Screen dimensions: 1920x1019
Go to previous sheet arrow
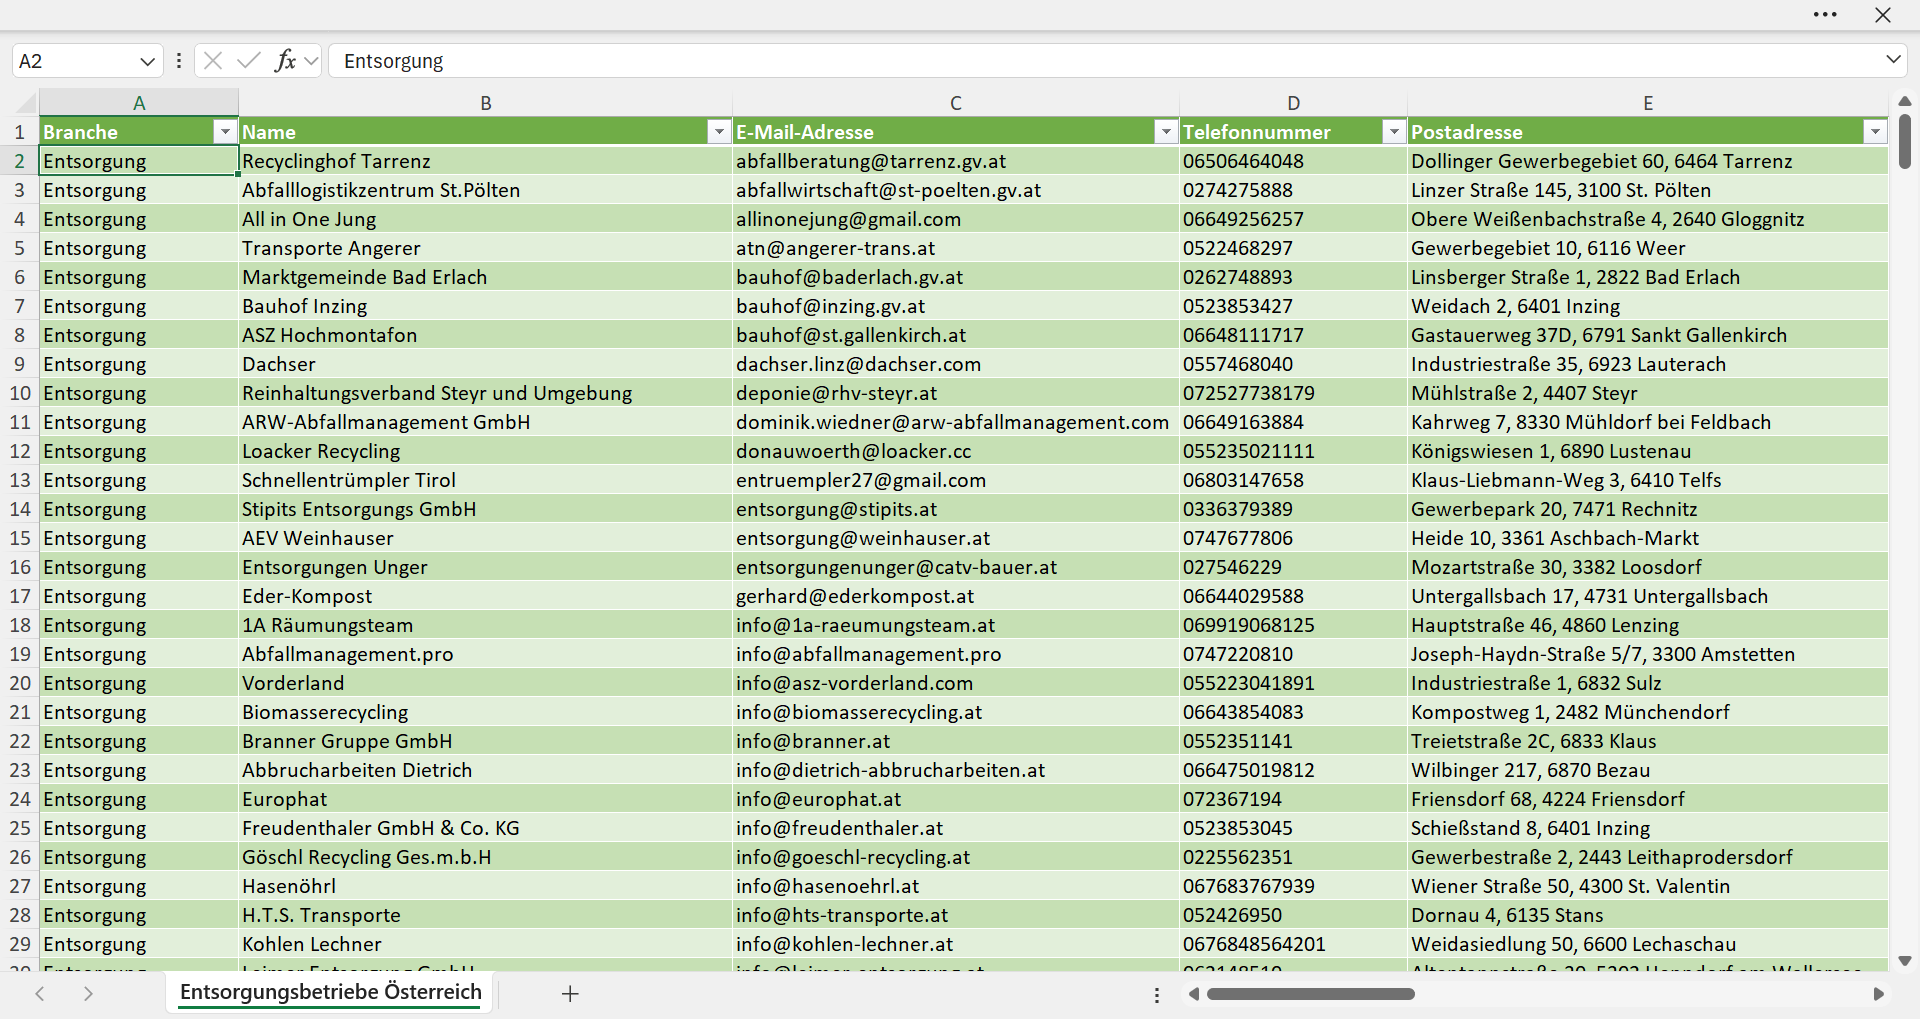(x=40, y=993)
